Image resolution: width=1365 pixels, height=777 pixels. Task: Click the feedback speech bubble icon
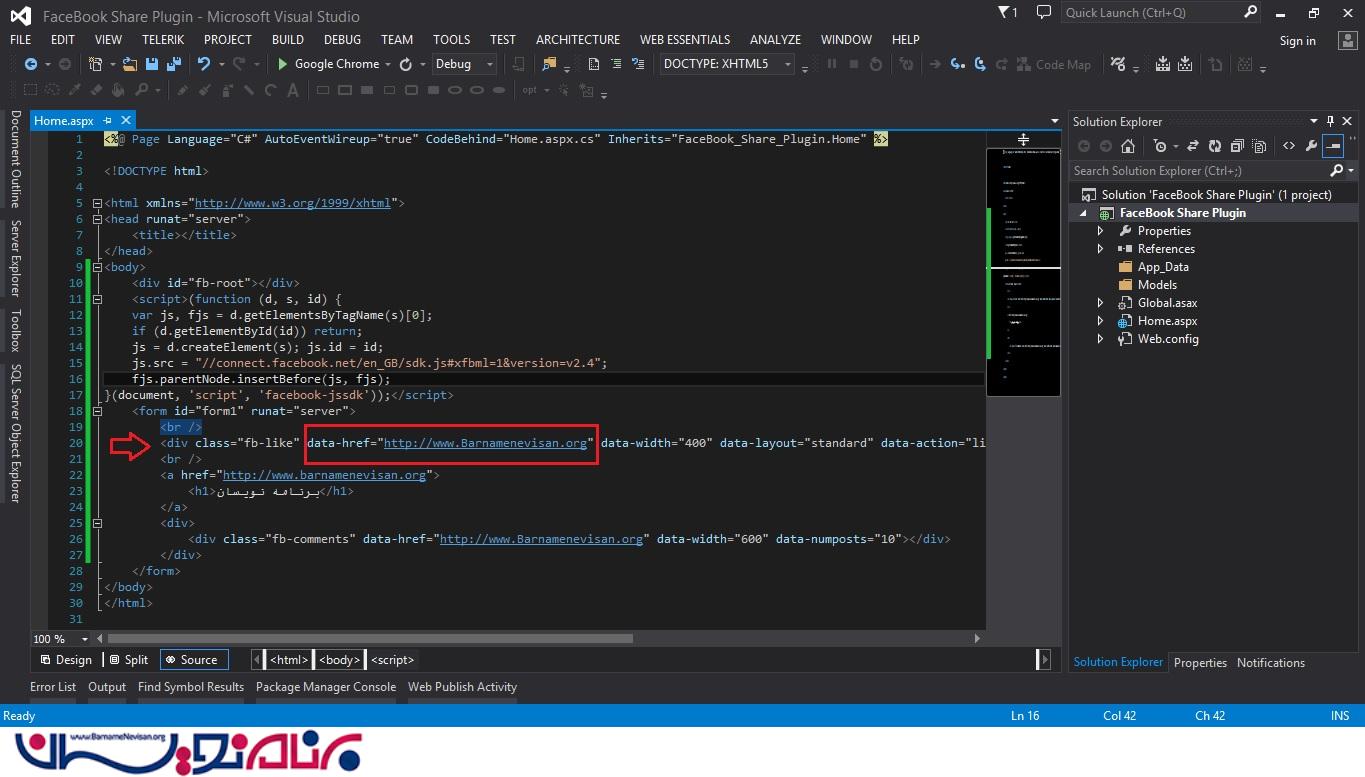tap(1044, 13)
